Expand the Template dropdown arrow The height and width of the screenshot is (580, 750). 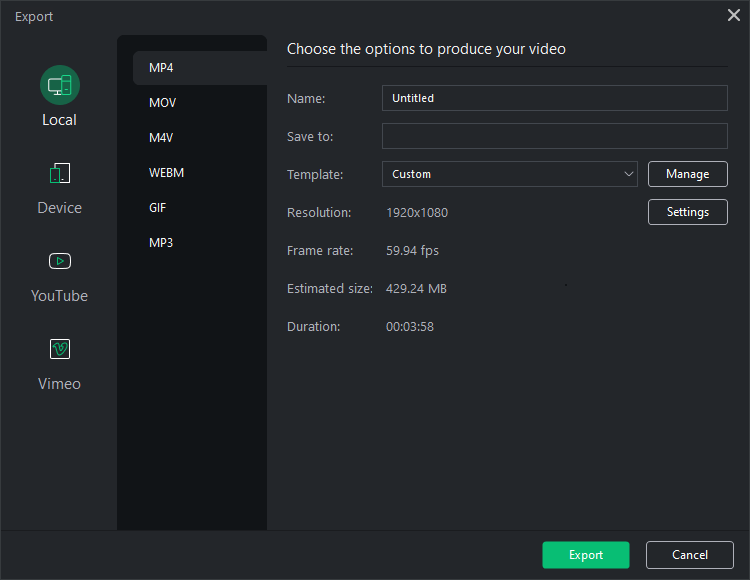[x=629, y=174]
